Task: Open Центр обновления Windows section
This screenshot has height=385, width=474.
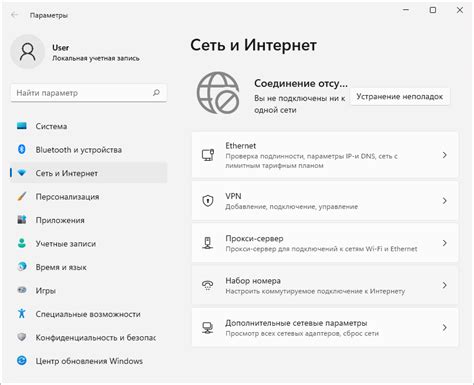Action: [89, 361]
